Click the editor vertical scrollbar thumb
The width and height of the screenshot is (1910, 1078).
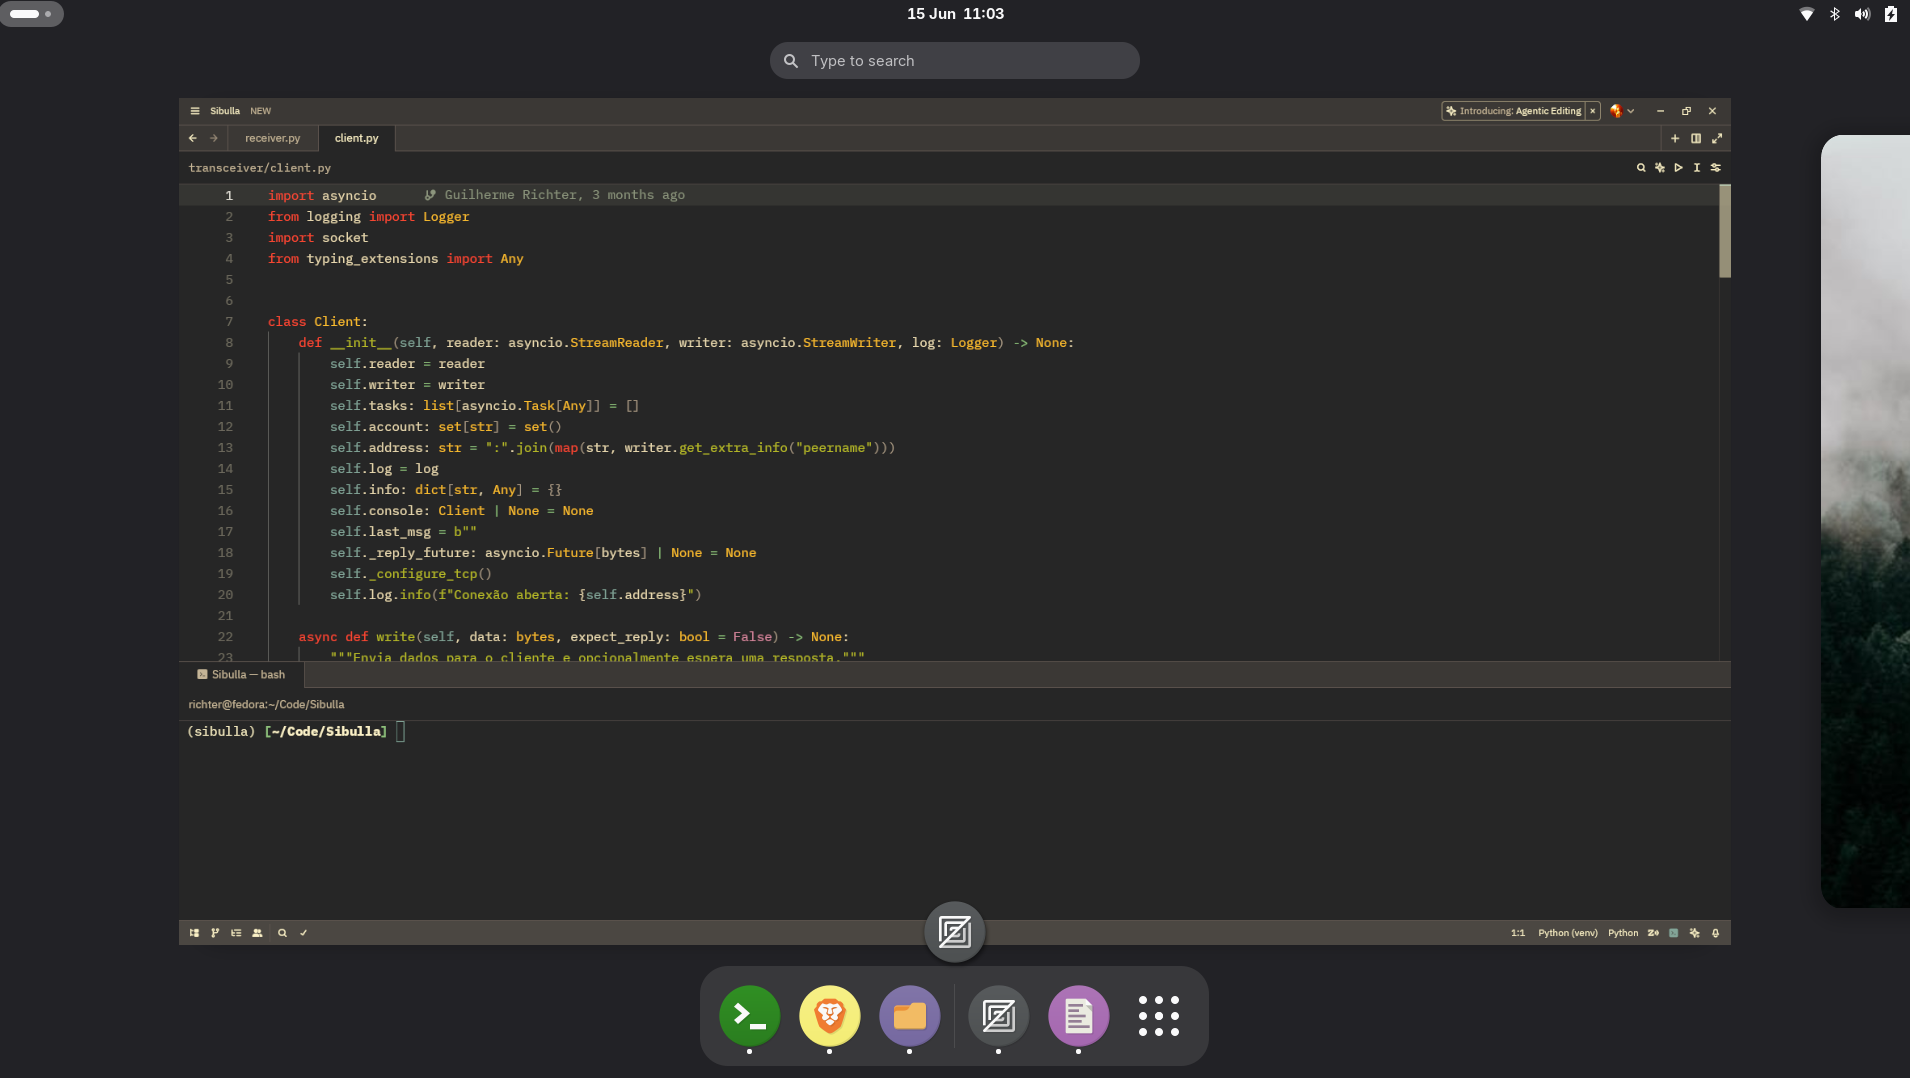tap(1724, 231)
